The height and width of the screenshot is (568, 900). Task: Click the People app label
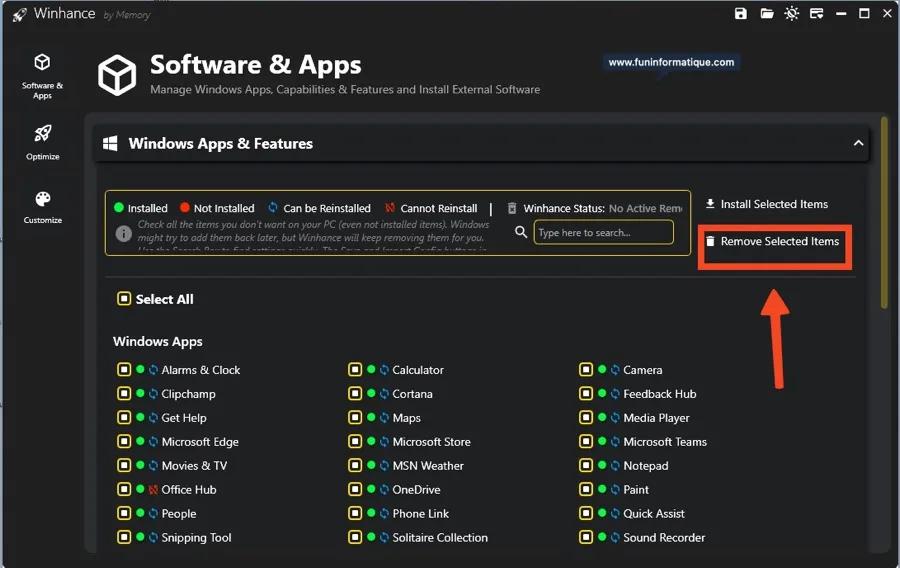(x=179, y=513)
